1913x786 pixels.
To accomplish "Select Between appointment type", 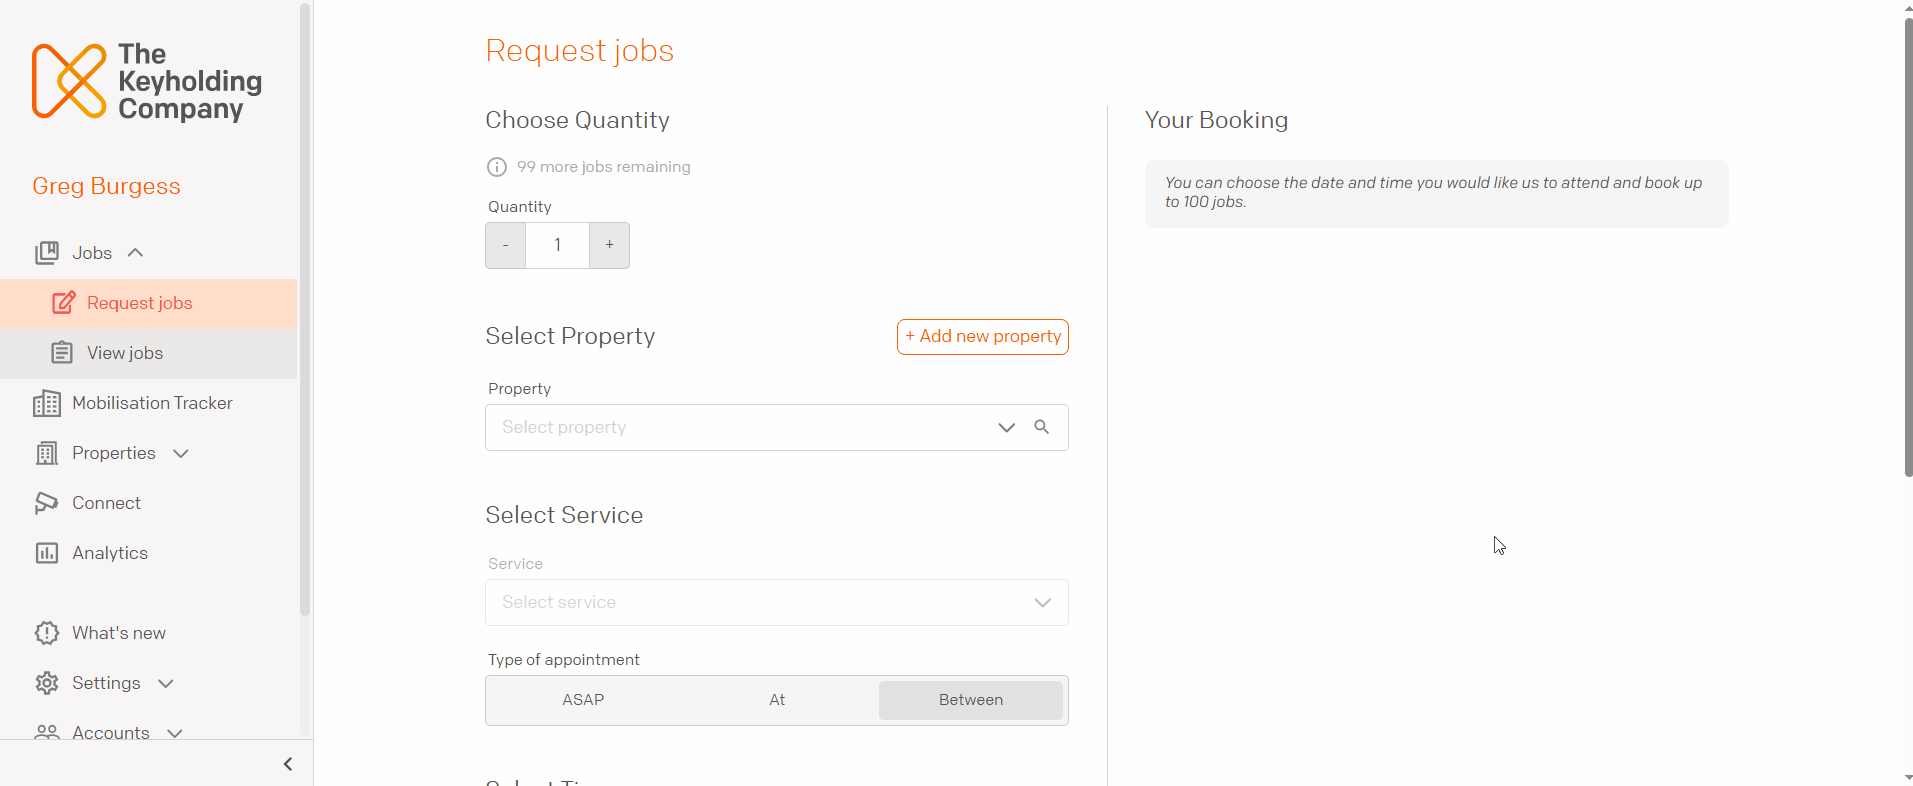I will 971,700.
